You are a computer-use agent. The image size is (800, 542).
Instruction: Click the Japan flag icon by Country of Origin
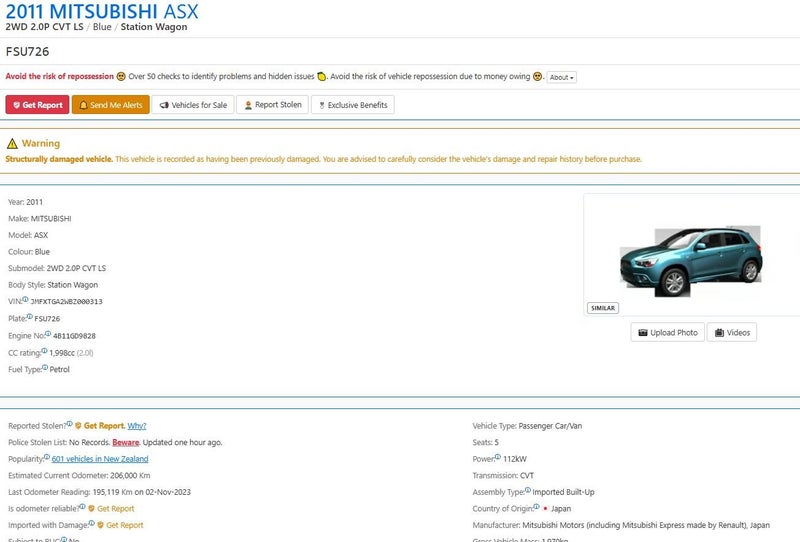545,509
